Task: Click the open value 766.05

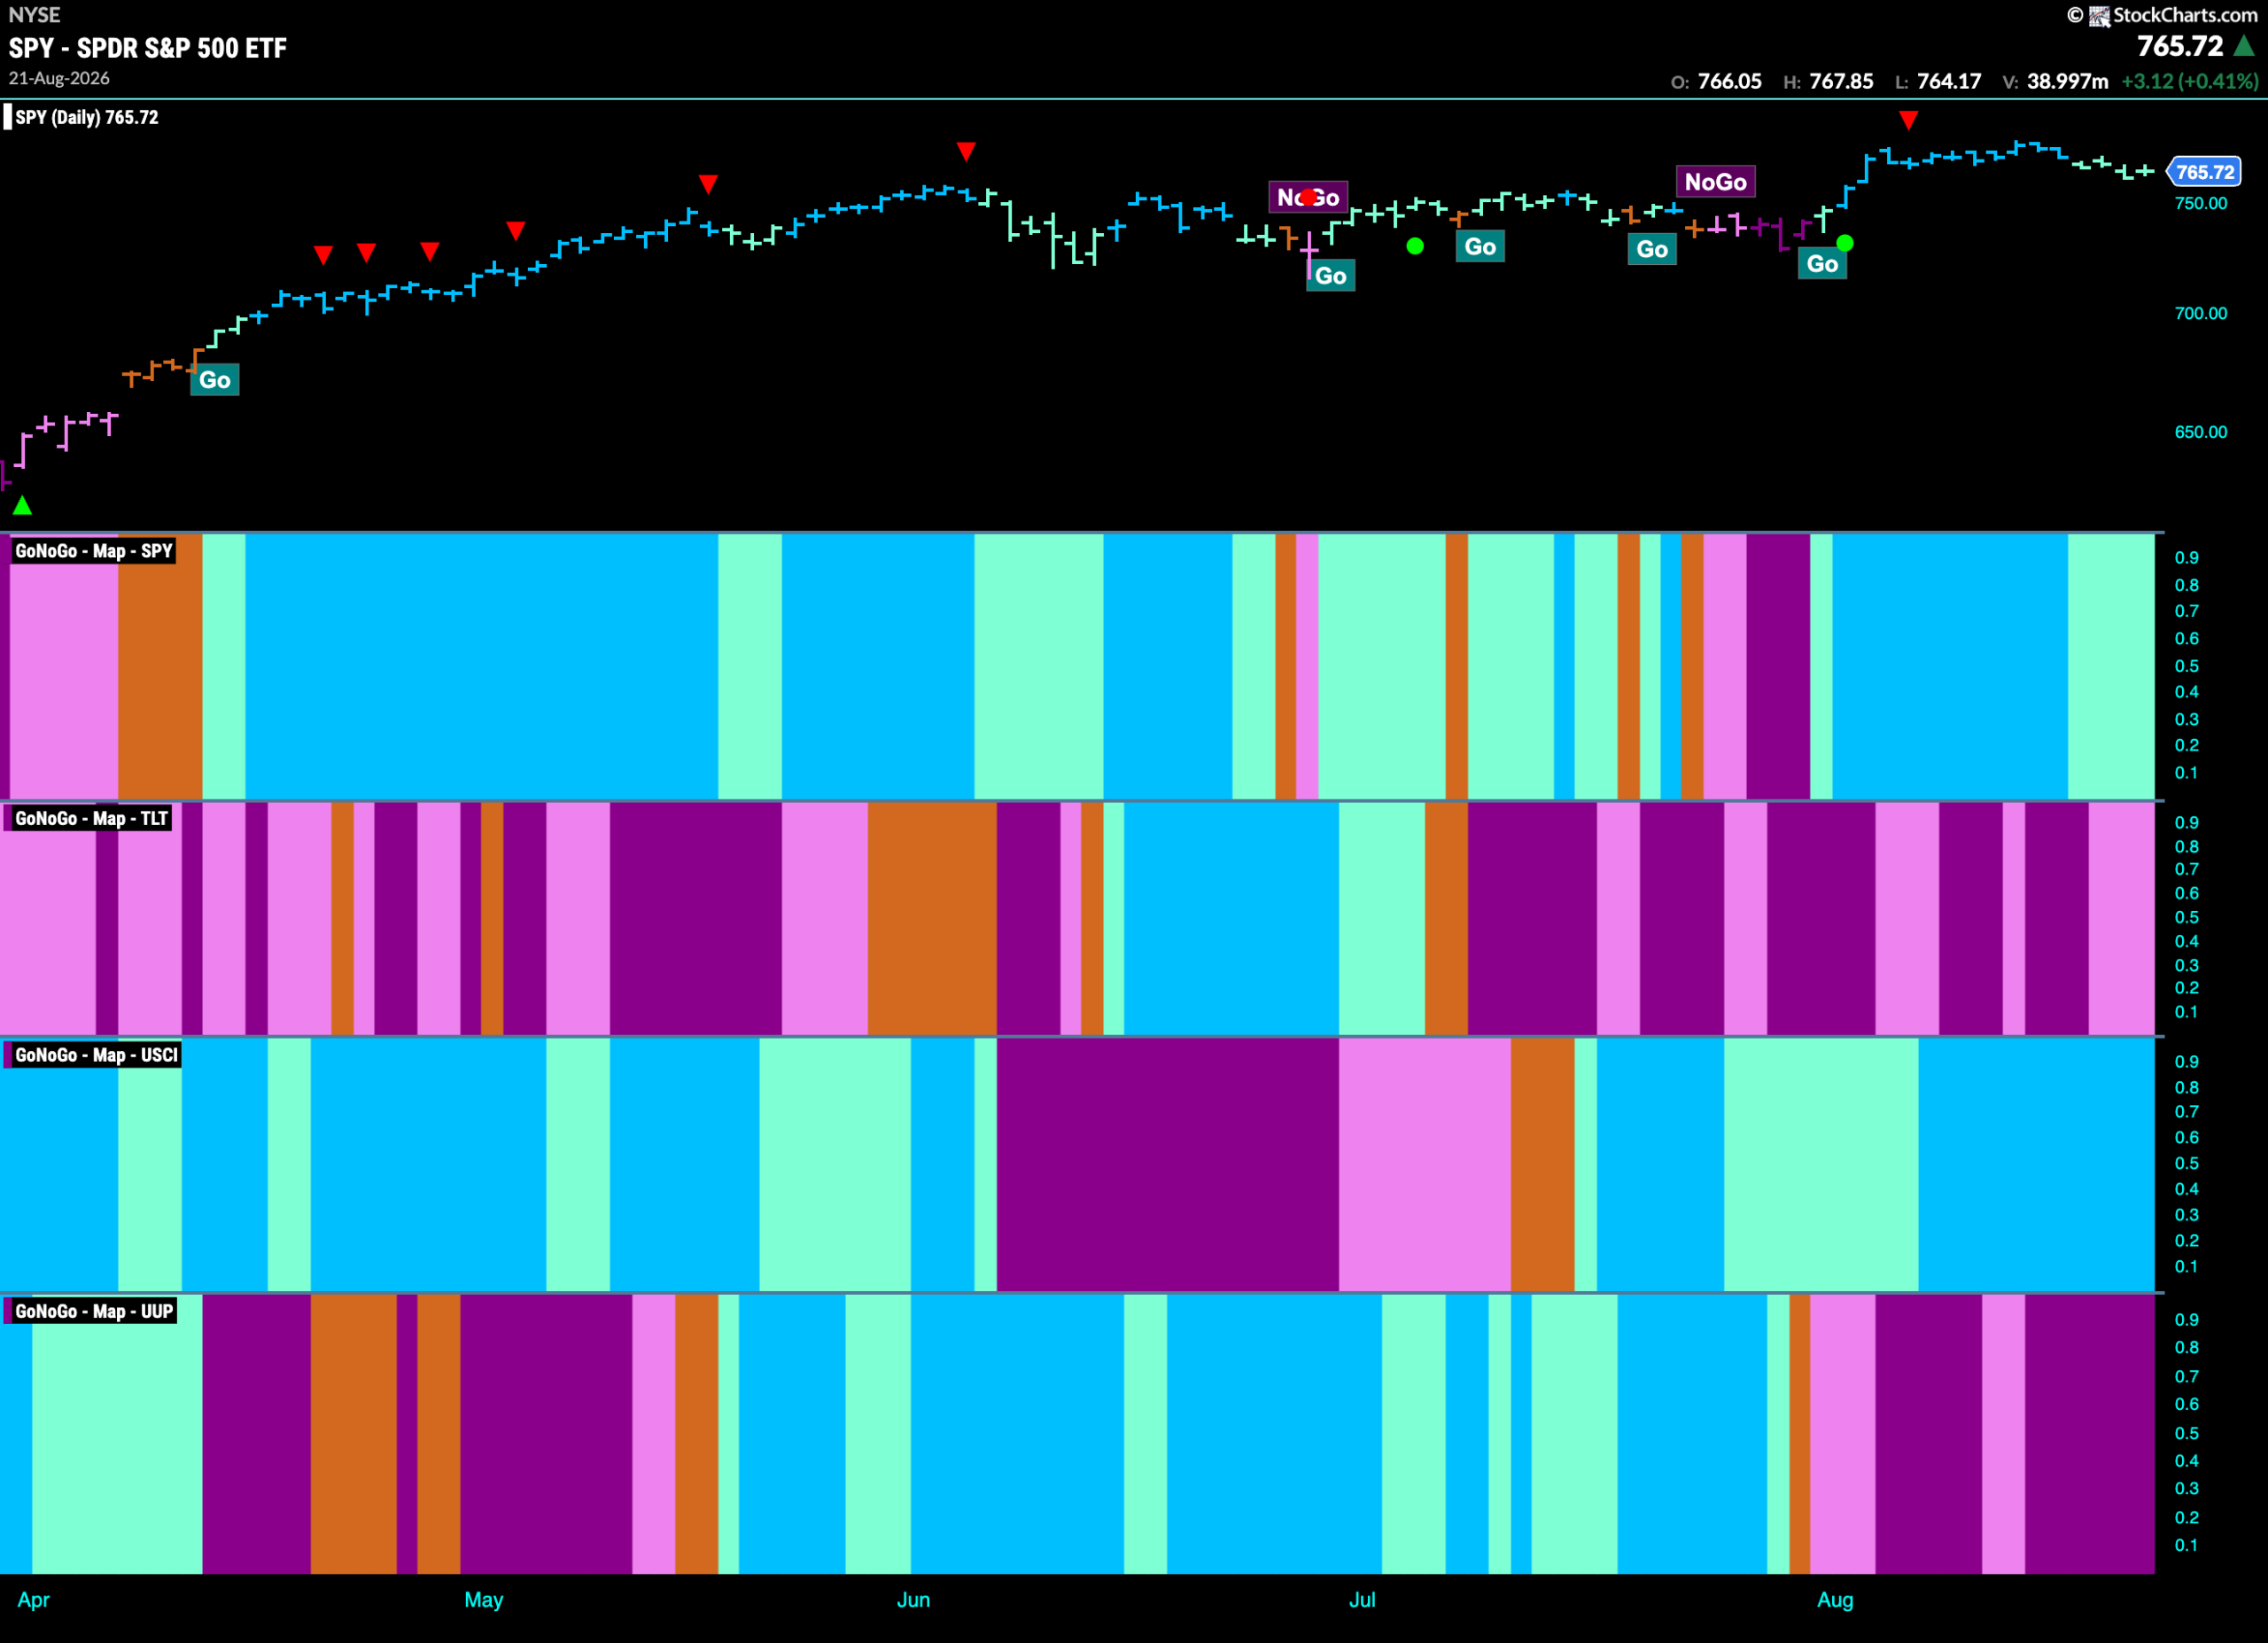Action: click(x=1729, y=81)
